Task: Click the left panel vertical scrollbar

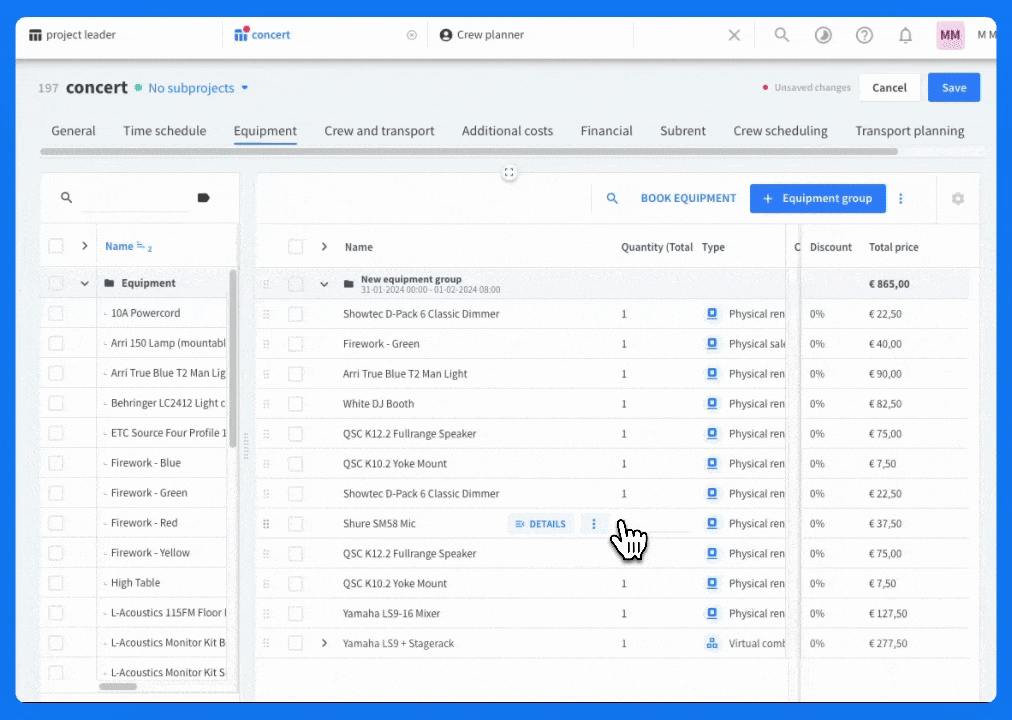Action: (x=232, y=361)
